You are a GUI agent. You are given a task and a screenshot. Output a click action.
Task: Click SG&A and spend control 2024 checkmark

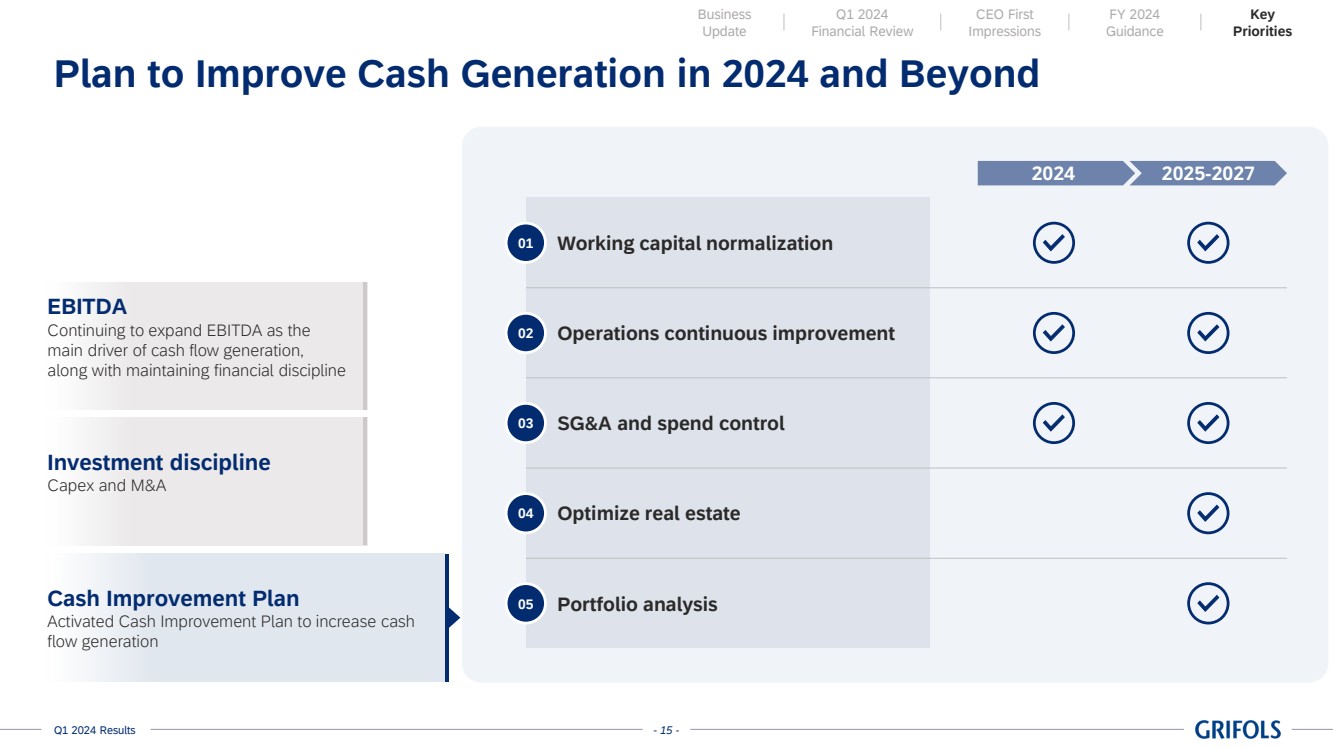(1053, 423)
